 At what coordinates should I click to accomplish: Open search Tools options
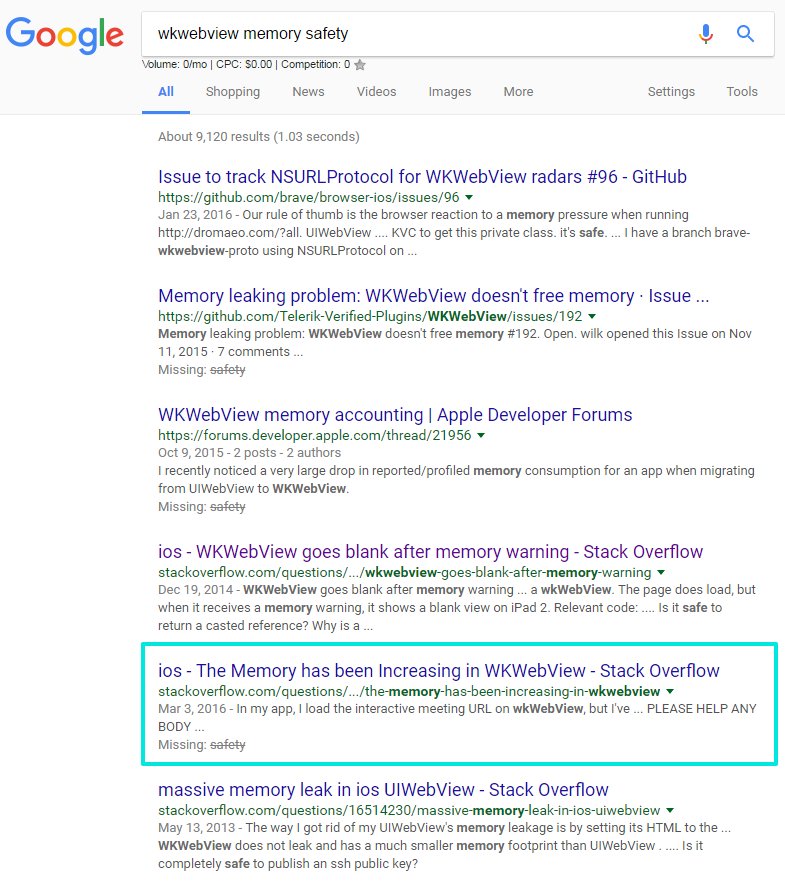pyautogui.click(x=741, y=92)
